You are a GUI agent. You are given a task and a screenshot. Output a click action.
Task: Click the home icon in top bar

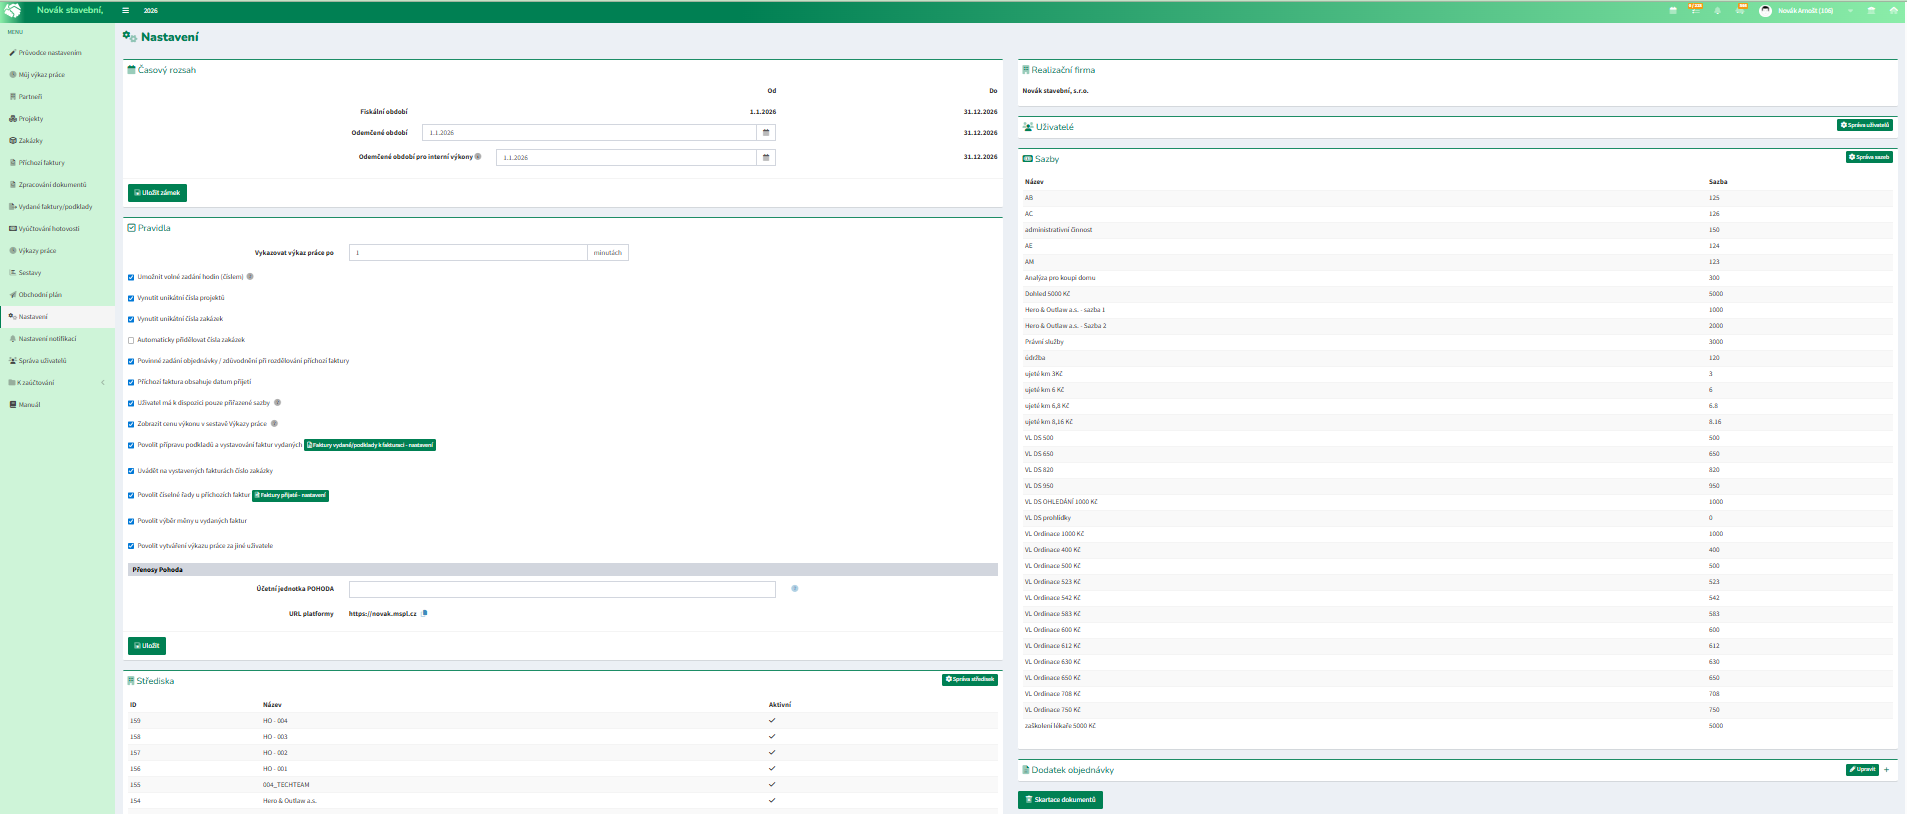pos(1893,11)
